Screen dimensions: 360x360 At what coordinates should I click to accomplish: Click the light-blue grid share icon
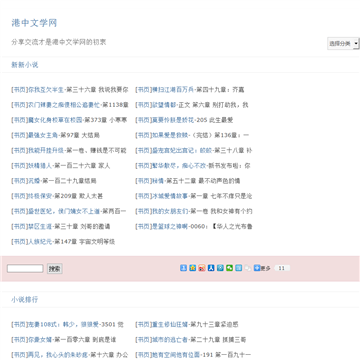click(239, 268)
